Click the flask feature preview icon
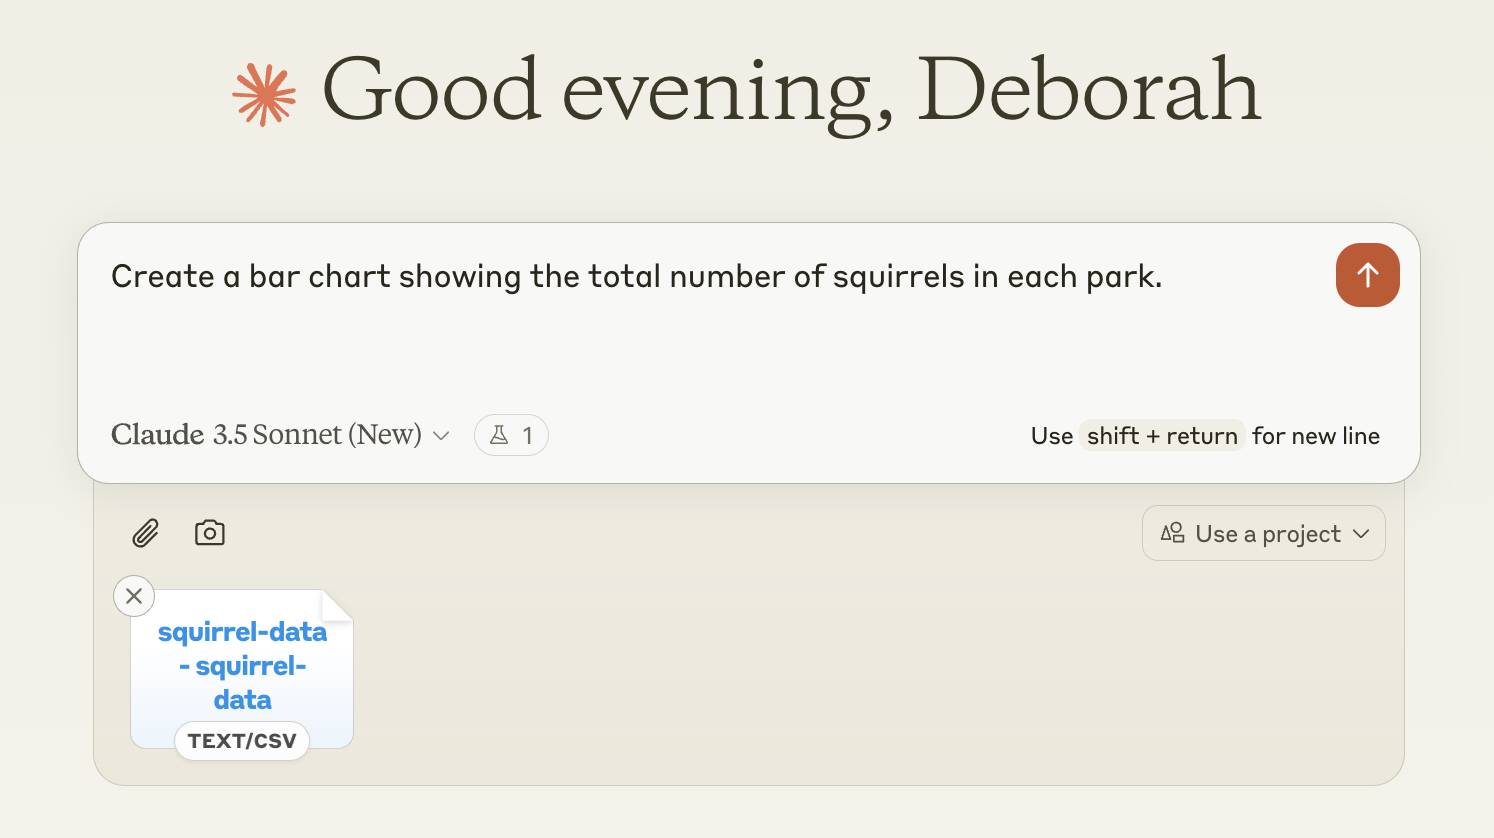The width and height of the screenshot is (1494, 838). 499,435
